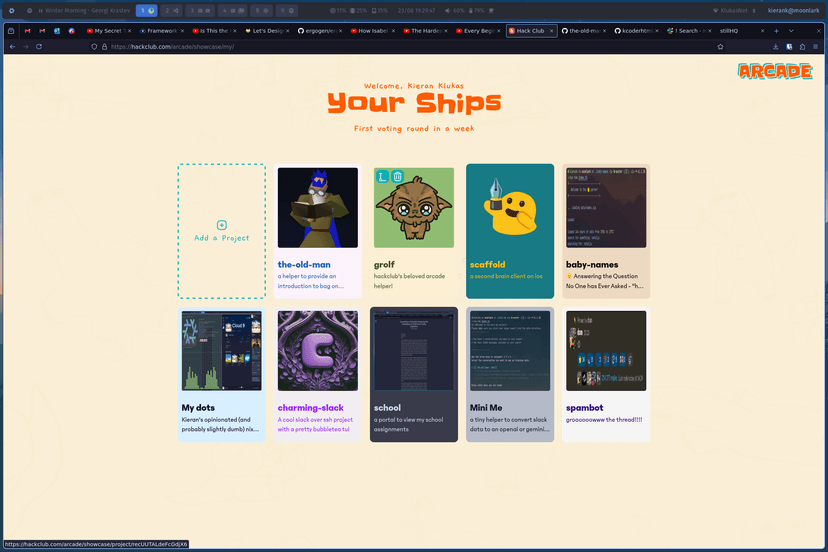
Task: Reload the page with the refresh icon
Action: [39, 46]
